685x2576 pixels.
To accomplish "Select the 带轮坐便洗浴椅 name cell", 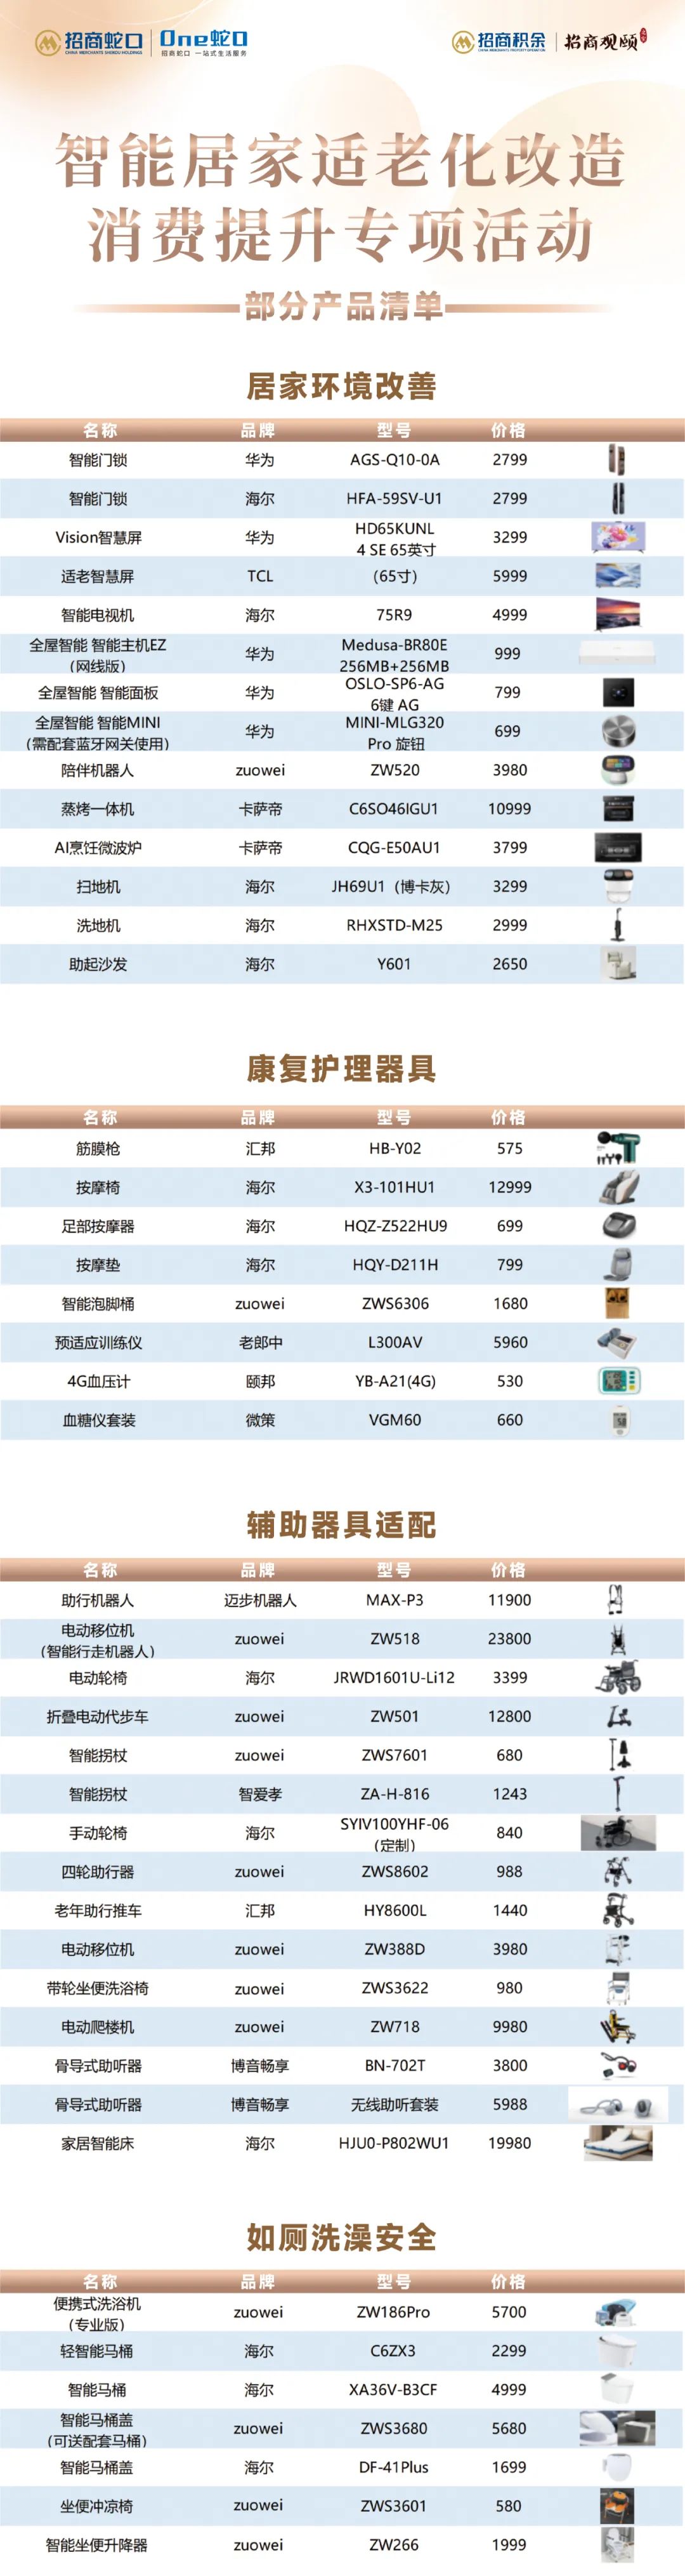I will [98, 1988].
